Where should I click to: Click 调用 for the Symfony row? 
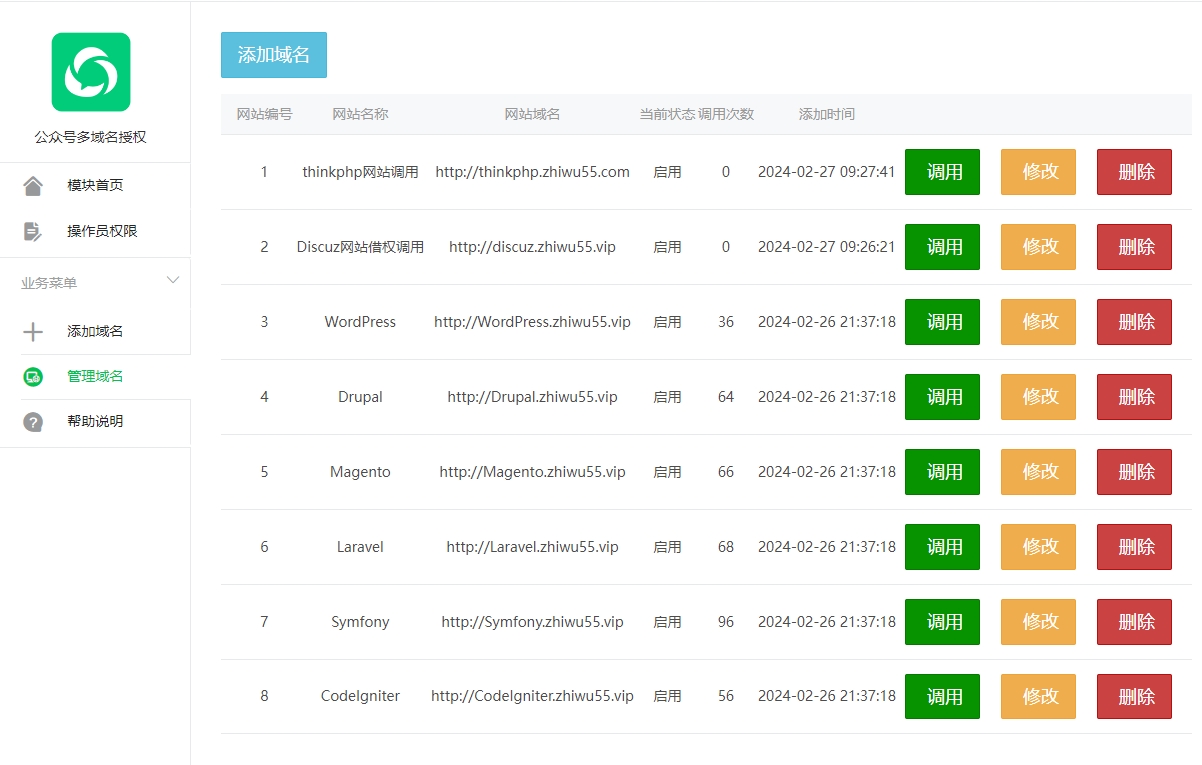tap(942, 622)
